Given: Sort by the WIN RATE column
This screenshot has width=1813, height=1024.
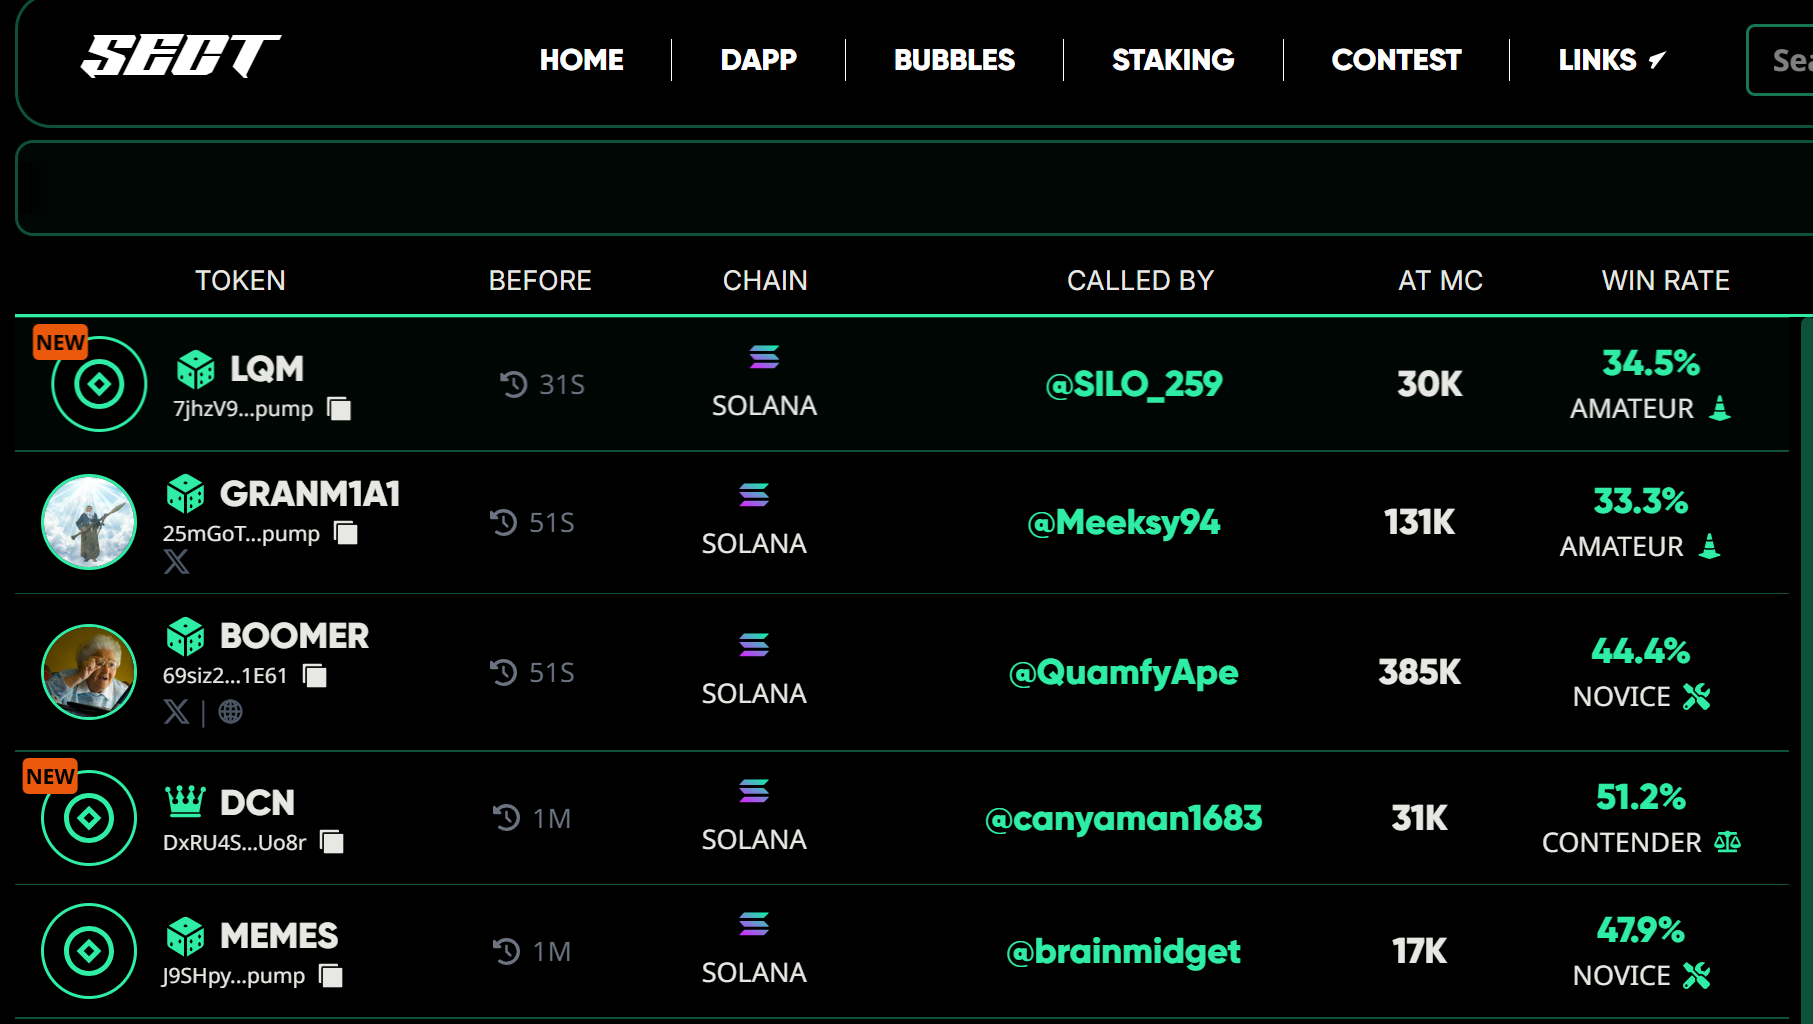Looking at the screenshot, I should tap(1665, 281).
